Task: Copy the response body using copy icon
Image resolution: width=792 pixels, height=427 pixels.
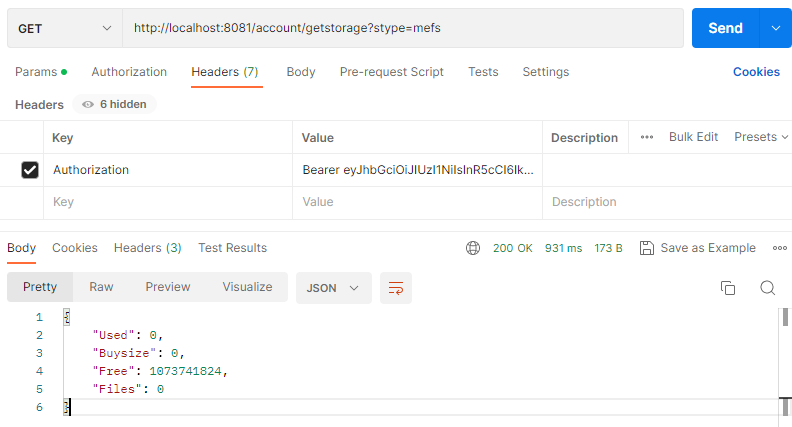Action: tap(728, 288)
